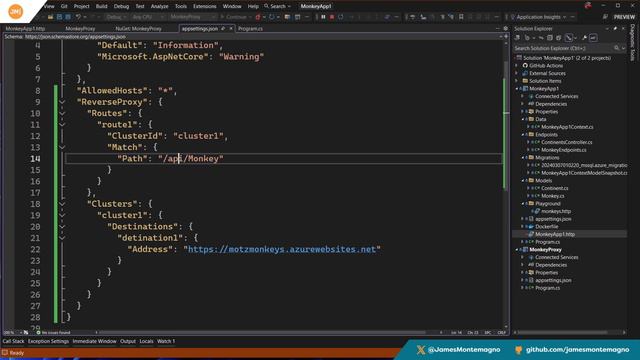Collapse the Destinations block on line 20
The image size is (640, 360).
pos(62,227)
